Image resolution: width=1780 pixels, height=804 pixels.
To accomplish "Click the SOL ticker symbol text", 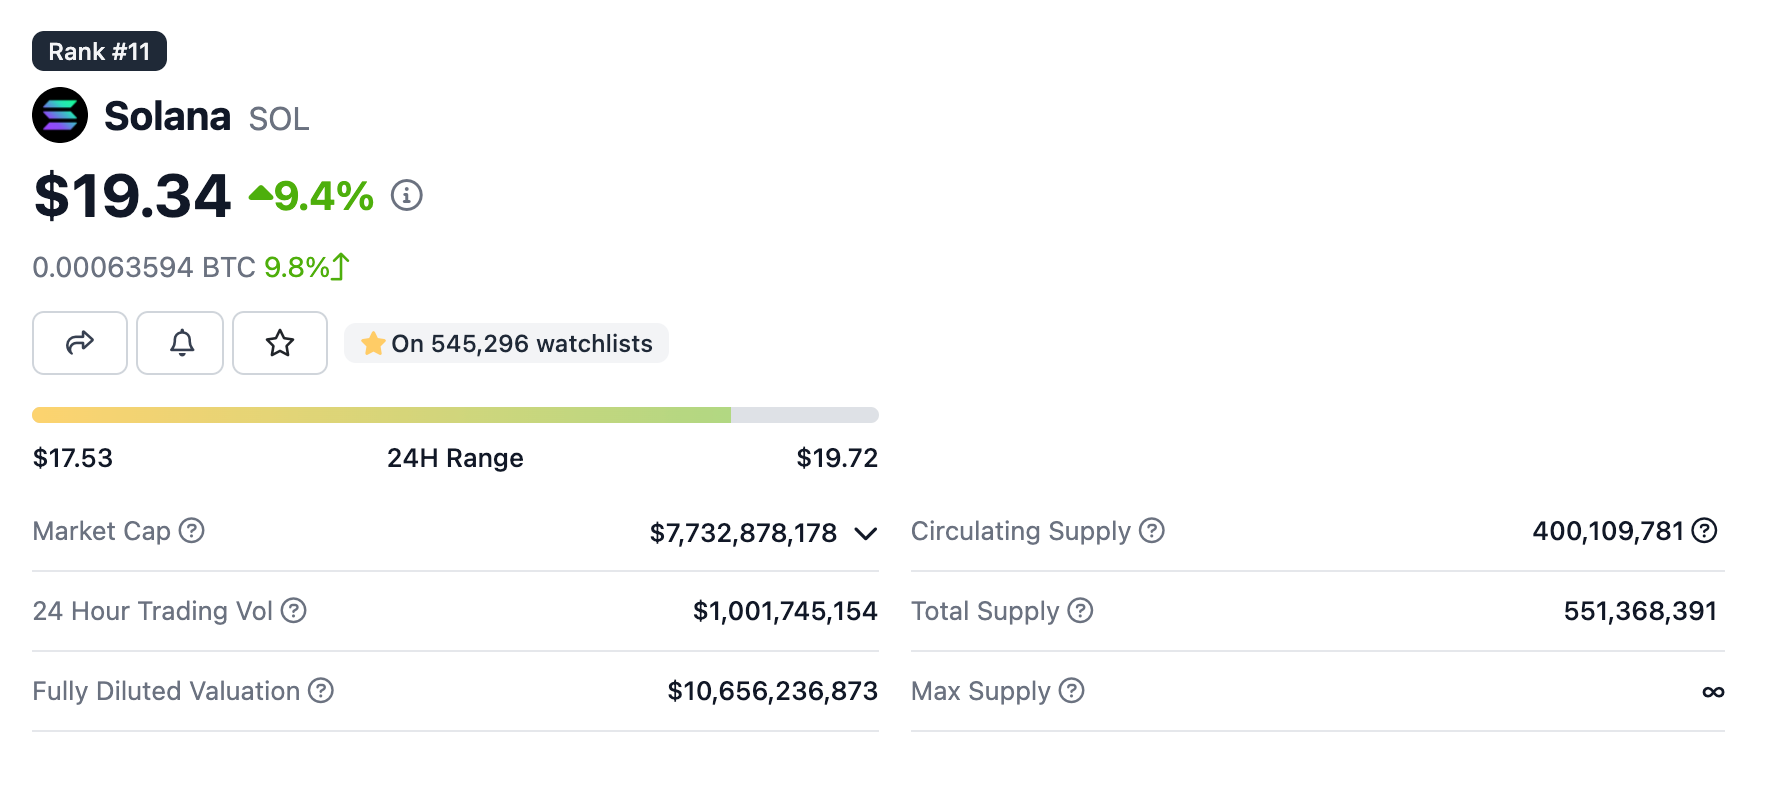I will pos(279,119).
